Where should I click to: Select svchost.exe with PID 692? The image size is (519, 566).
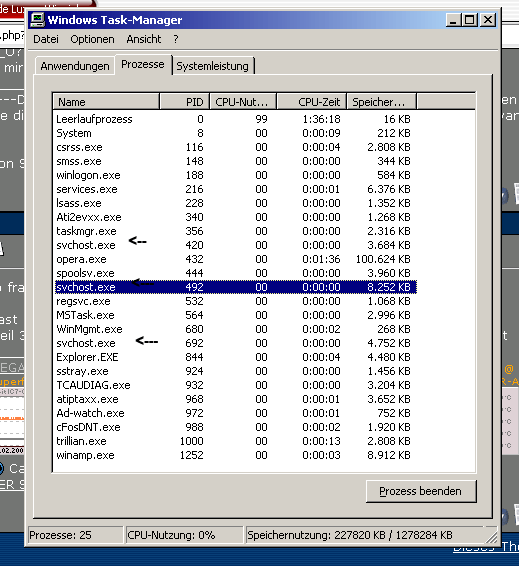tap(236, 343)
